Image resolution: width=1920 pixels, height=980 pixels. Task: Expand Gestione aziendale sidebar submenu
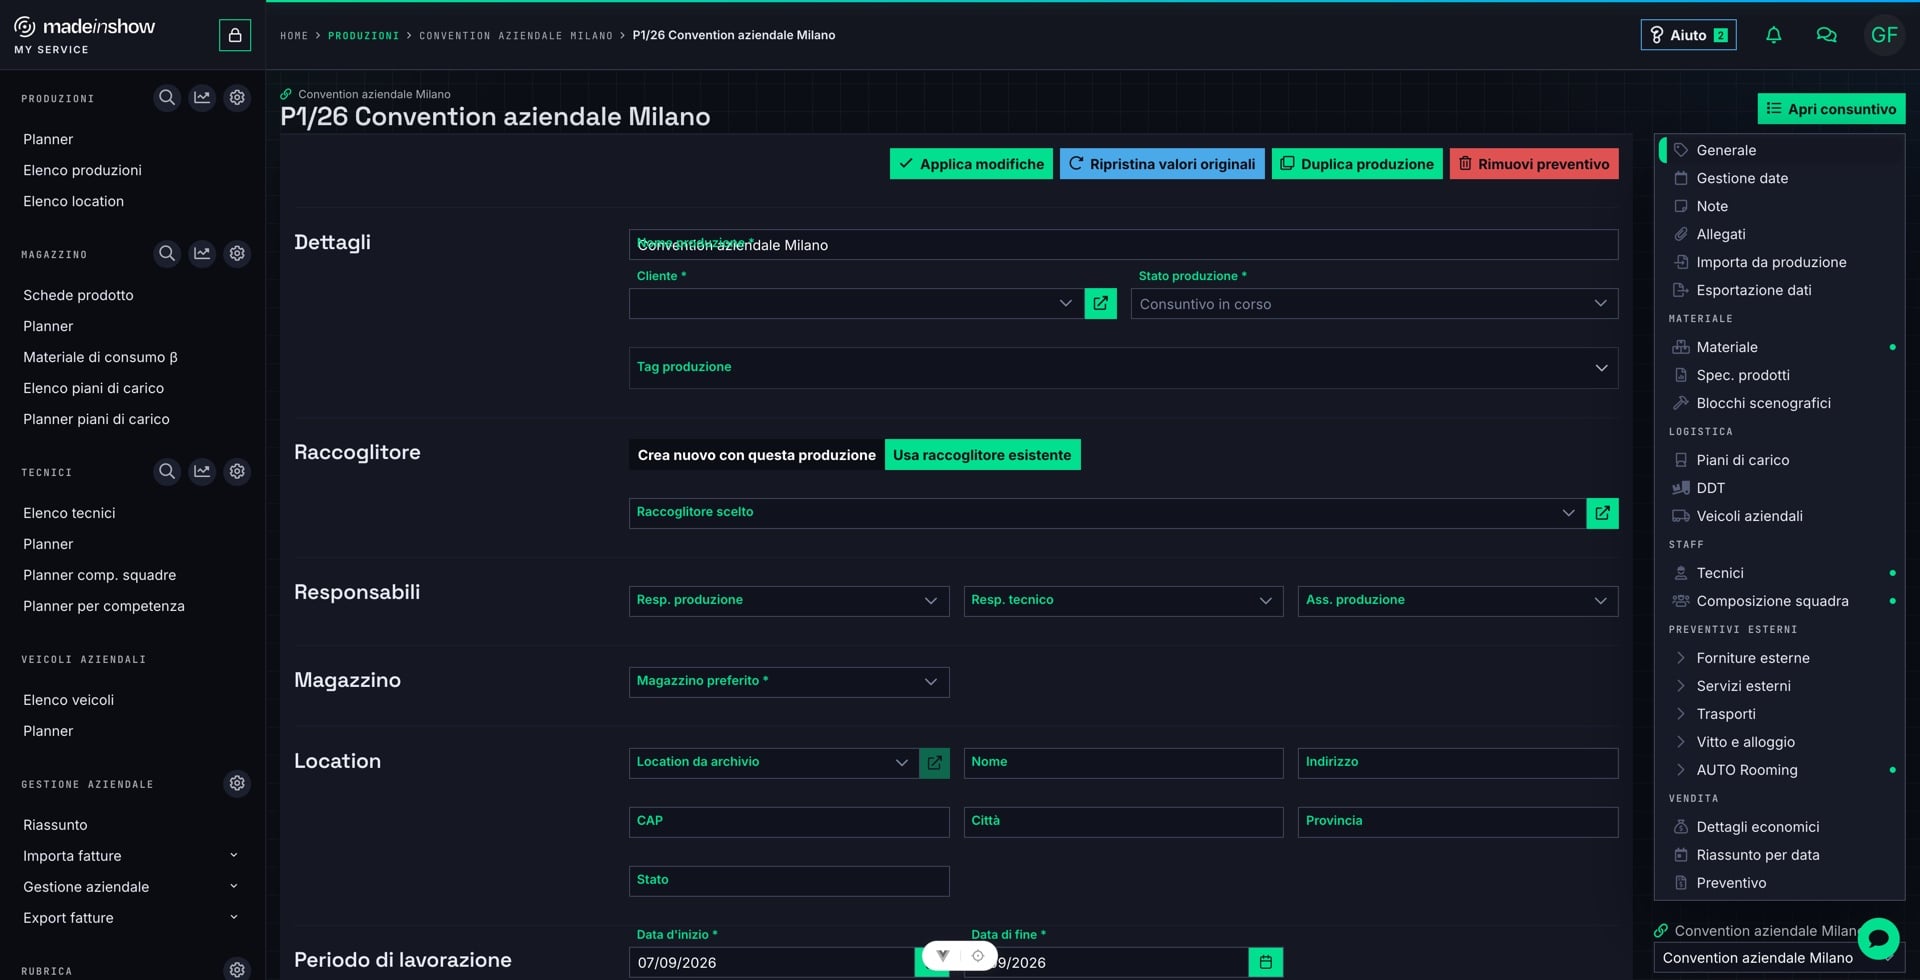131,887
